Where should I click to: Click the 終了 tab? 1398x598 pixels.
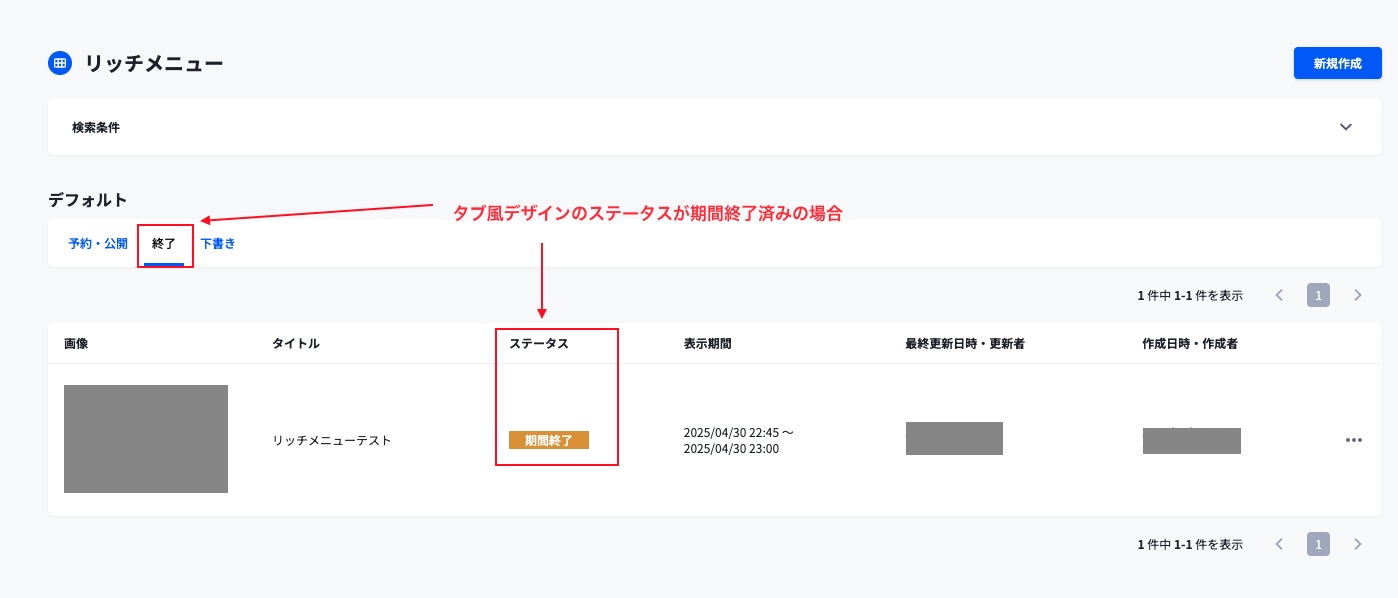(x=165, y=244)
